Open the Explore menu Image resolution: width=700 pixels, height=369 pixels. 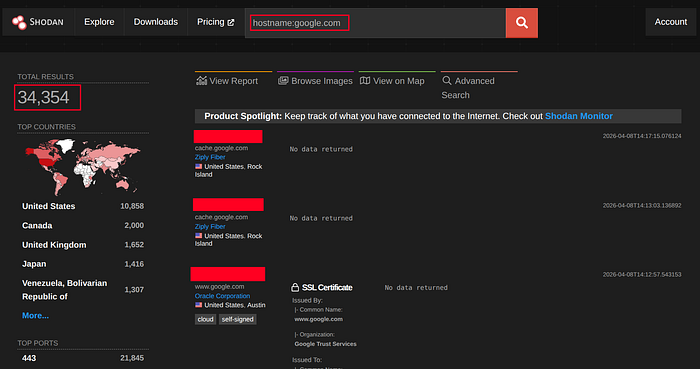tap(99, 22)
